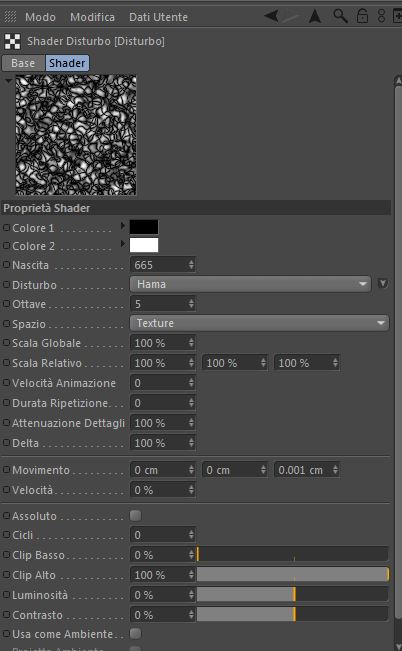Image resolution: width=402 pixels, height=651 pixels.
Task: Toggle the Usa come Ambiente checkbox
Action: click(x=135, y=634)
